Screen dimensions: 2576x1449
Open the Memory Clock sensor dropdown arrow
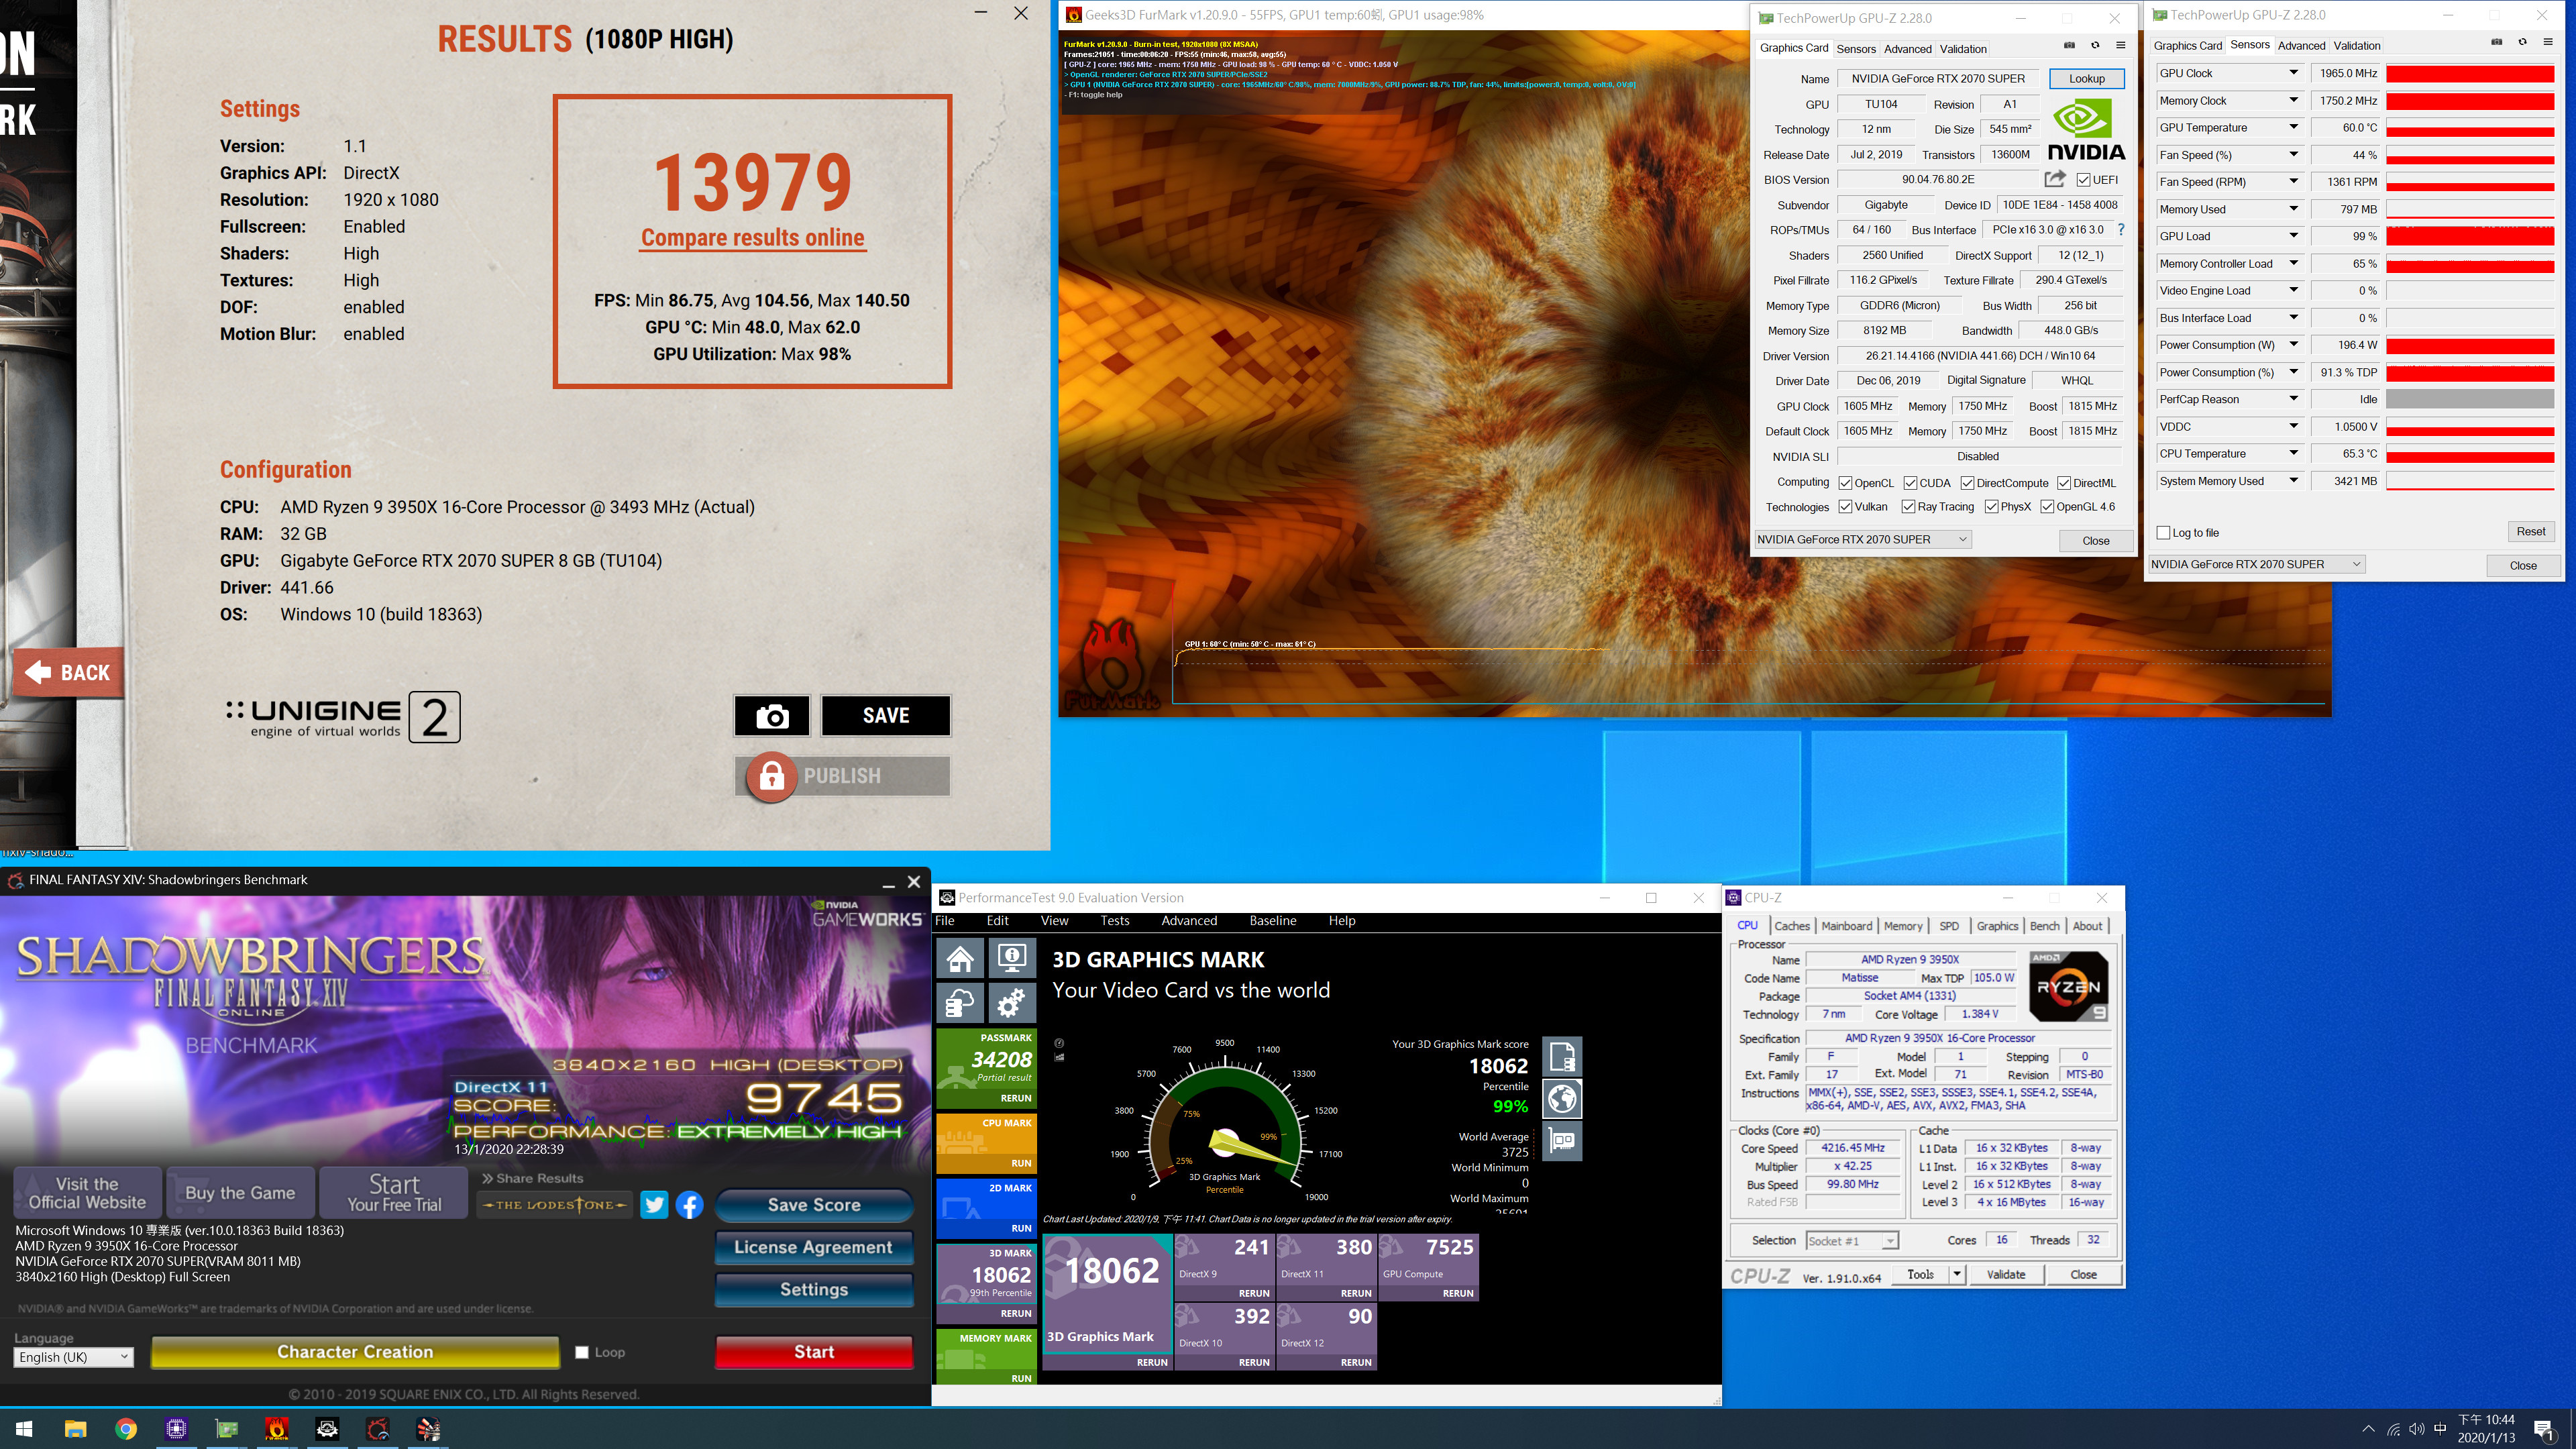(2294, 100)
